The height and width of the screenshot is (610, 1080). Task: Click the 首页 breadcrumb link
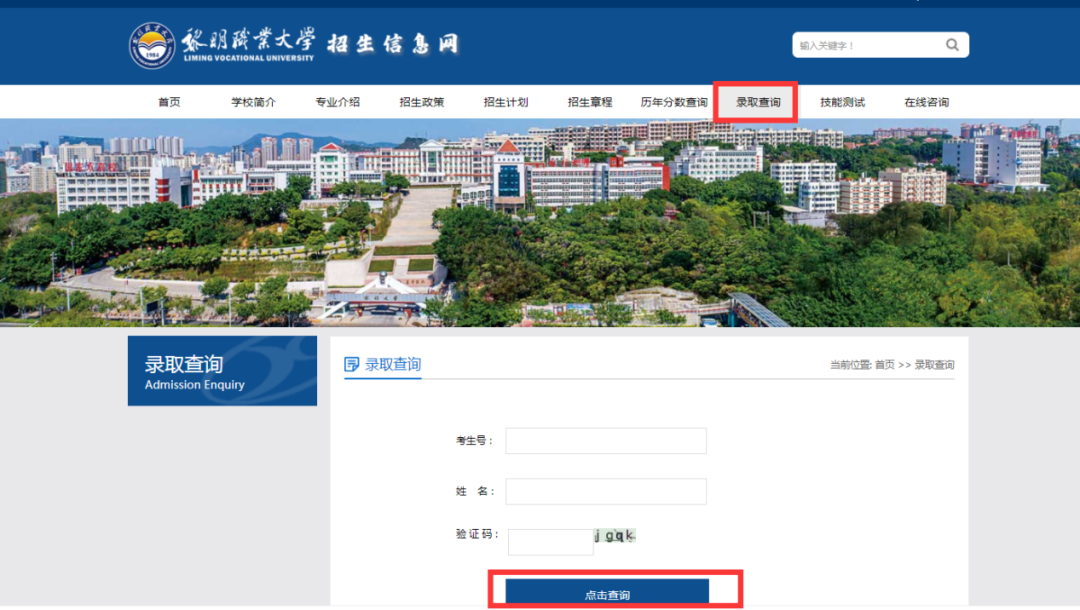[887, 364]
